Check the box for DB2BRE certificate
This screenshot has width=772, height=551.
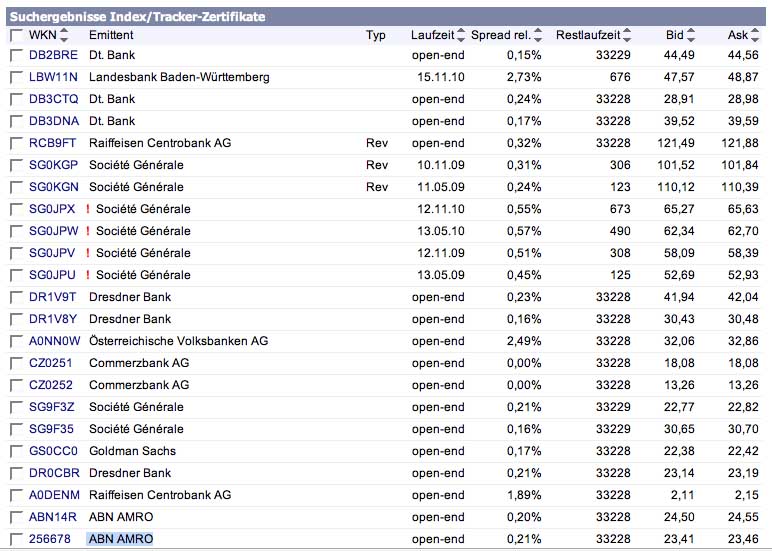(15, 55)
